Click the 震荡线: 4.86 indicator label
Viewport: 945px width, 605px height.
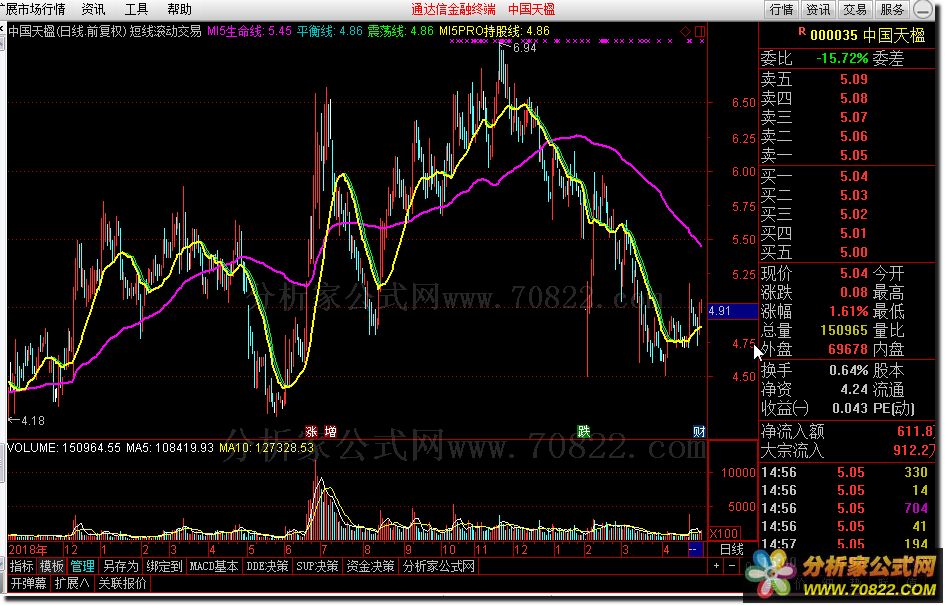(x=401, y=31)
